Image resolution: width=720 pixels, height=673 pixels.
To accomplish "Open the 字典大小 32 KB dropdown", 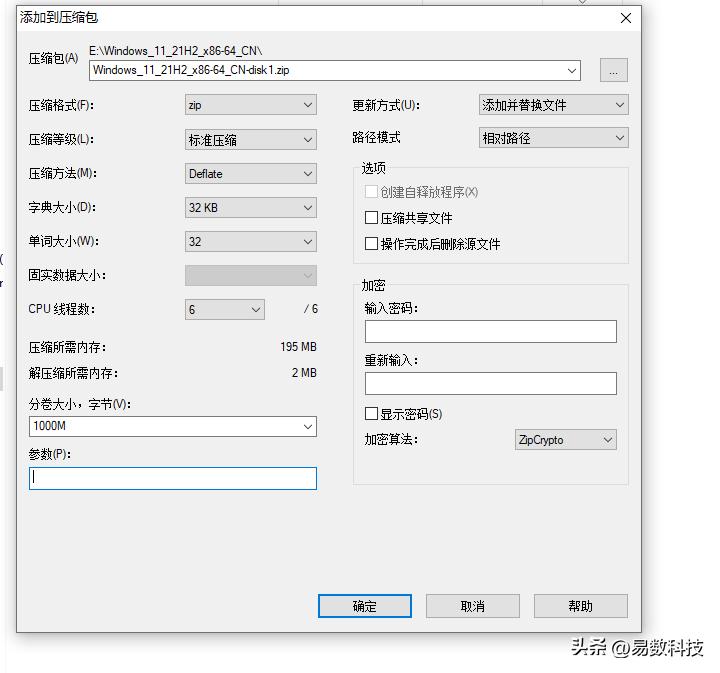I will pyautogui.click(x=251, y=208).
